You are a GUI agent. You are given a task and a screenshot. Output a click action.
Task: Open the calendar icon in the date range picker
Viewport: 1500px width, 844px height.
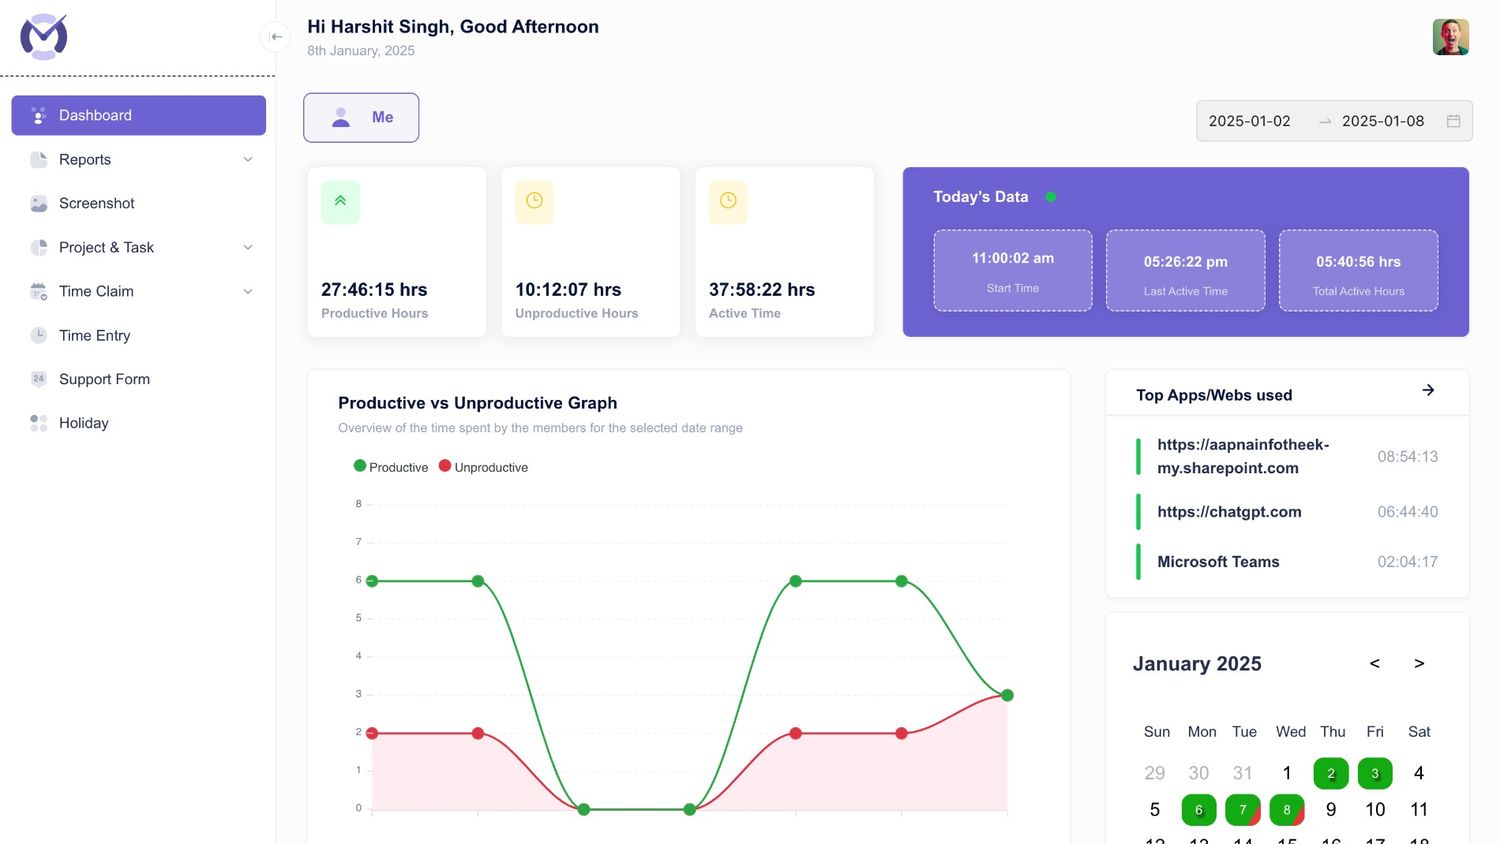(x=1454, y=120)
